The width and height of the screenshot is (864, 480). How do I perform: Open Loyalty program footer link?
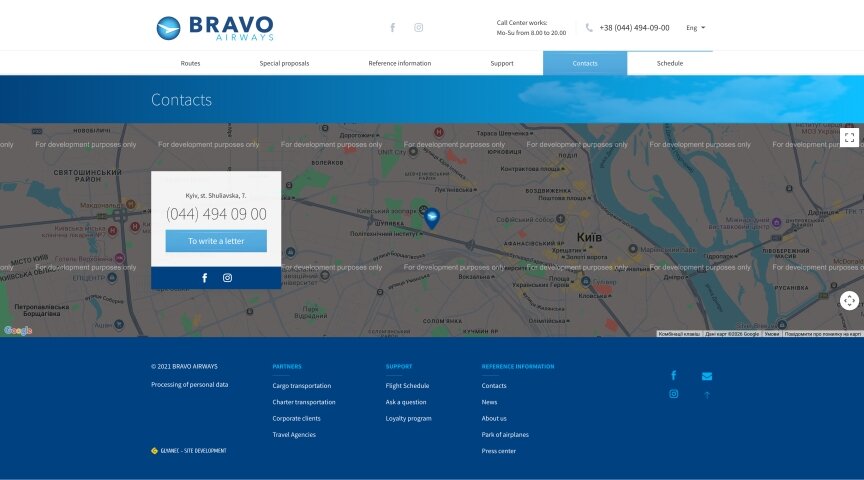[x=408, y=418]
